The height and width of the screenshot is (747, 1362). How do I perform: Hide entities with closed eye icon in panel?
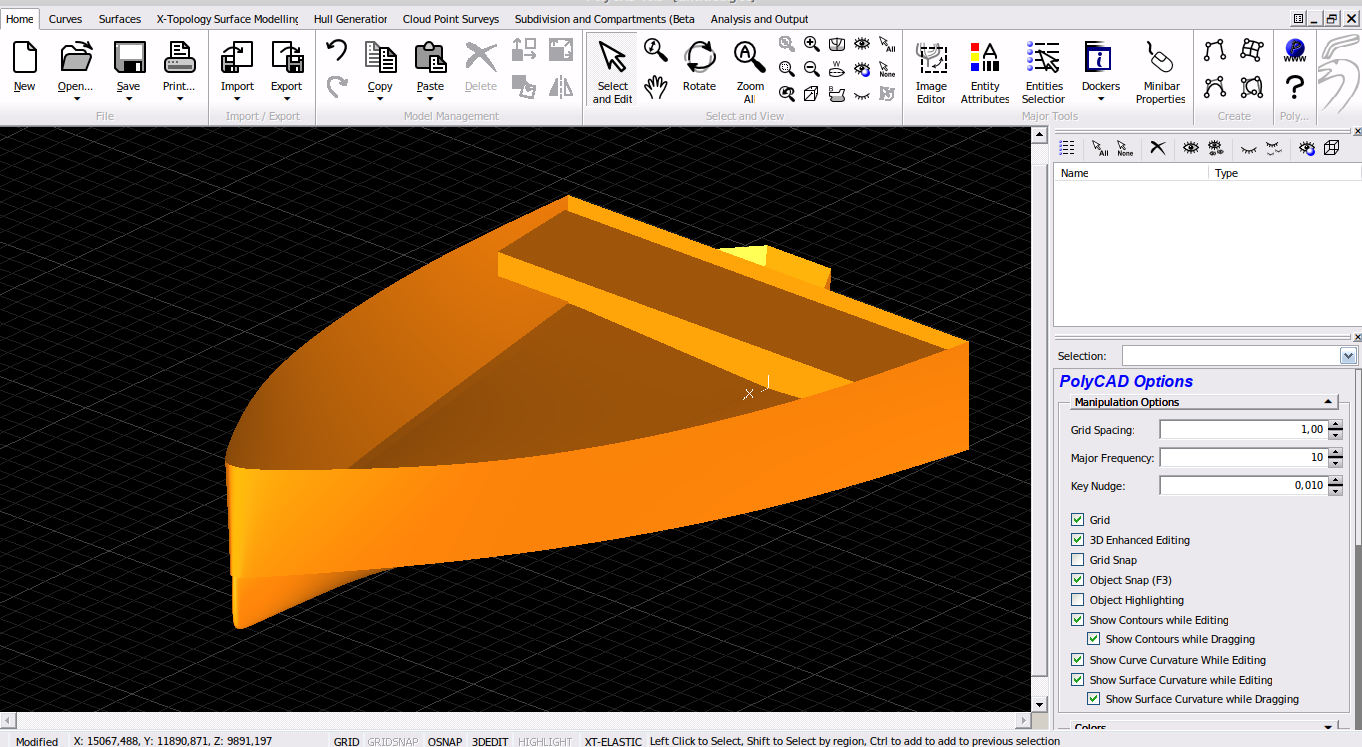(x=1248, y=148)
